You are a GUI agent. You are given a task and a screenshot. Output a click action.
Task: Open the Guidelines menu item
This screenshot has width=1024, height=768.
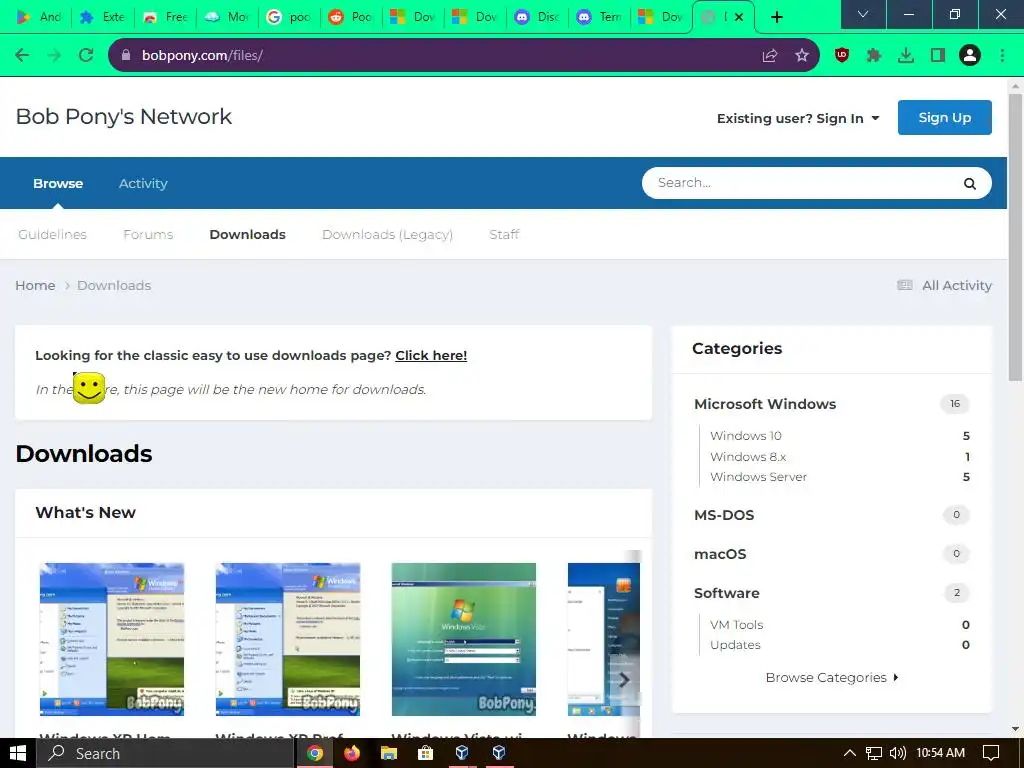(52, 234)
